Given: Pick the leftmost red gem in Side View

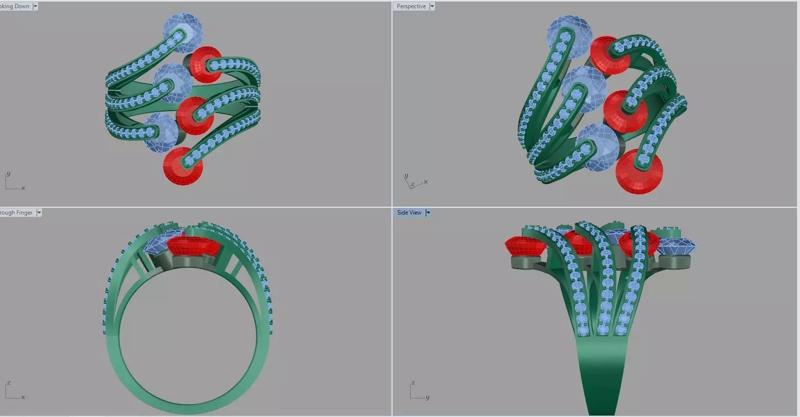Looking at the screenshot, I should 524,246.
